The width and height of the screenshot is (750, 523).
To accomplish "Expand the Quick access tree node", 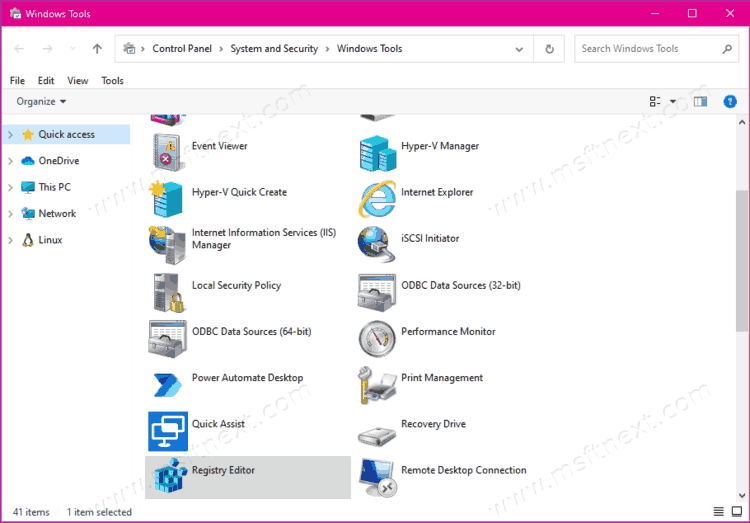I will (11, 135).
